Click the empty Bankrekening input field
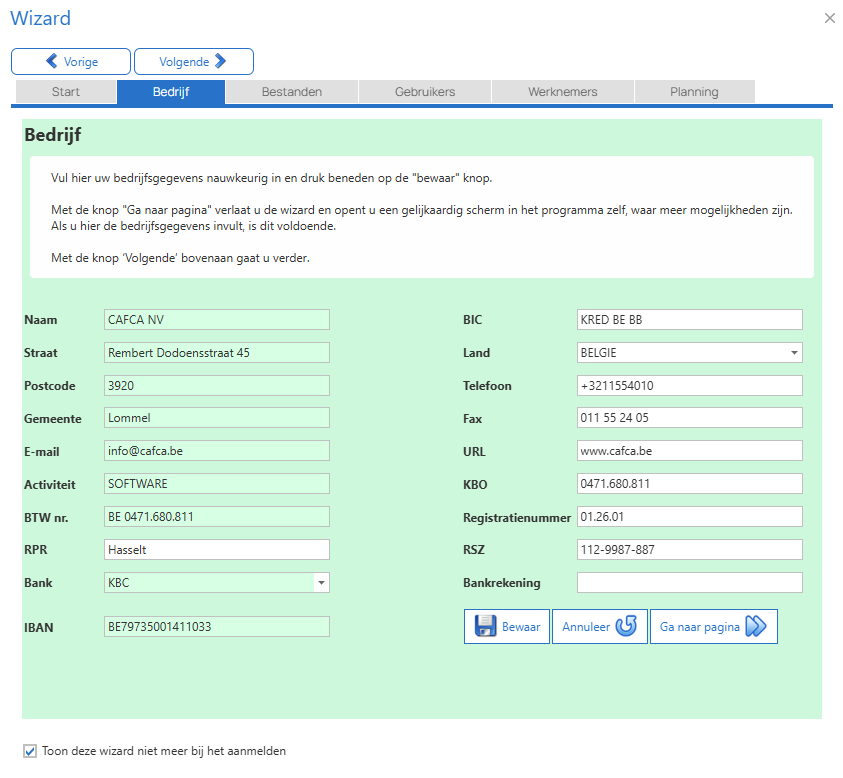This screenshot has height=778, width=843. click(690, 583)
